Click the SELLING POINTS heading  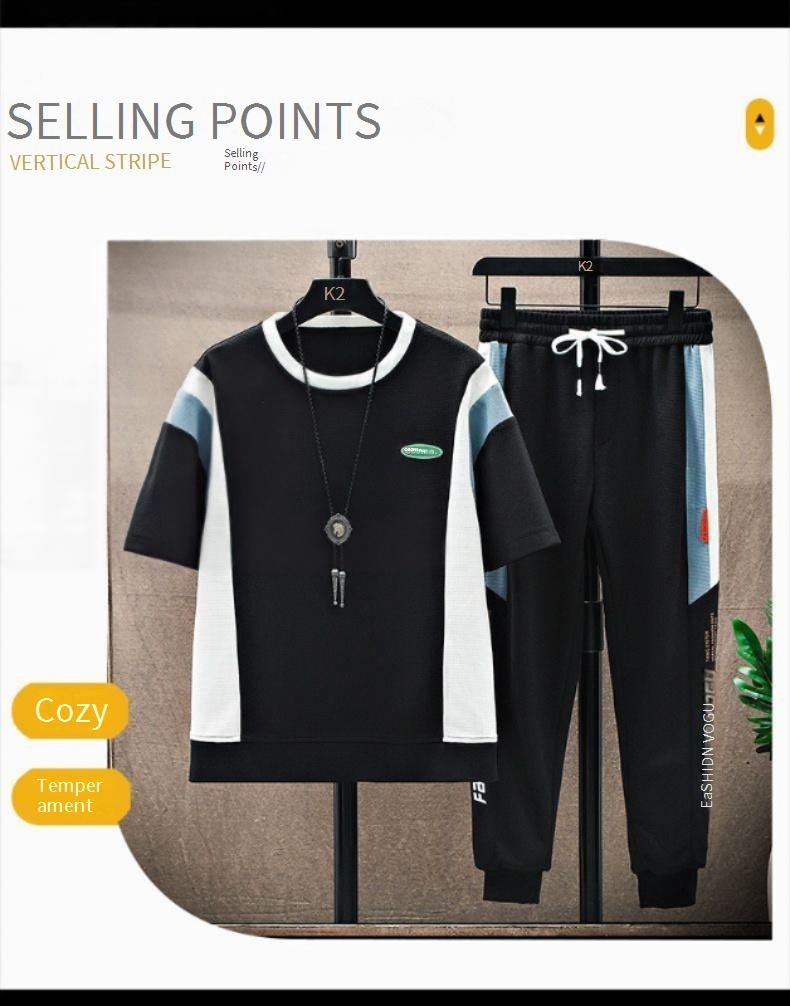coord(194,121)
